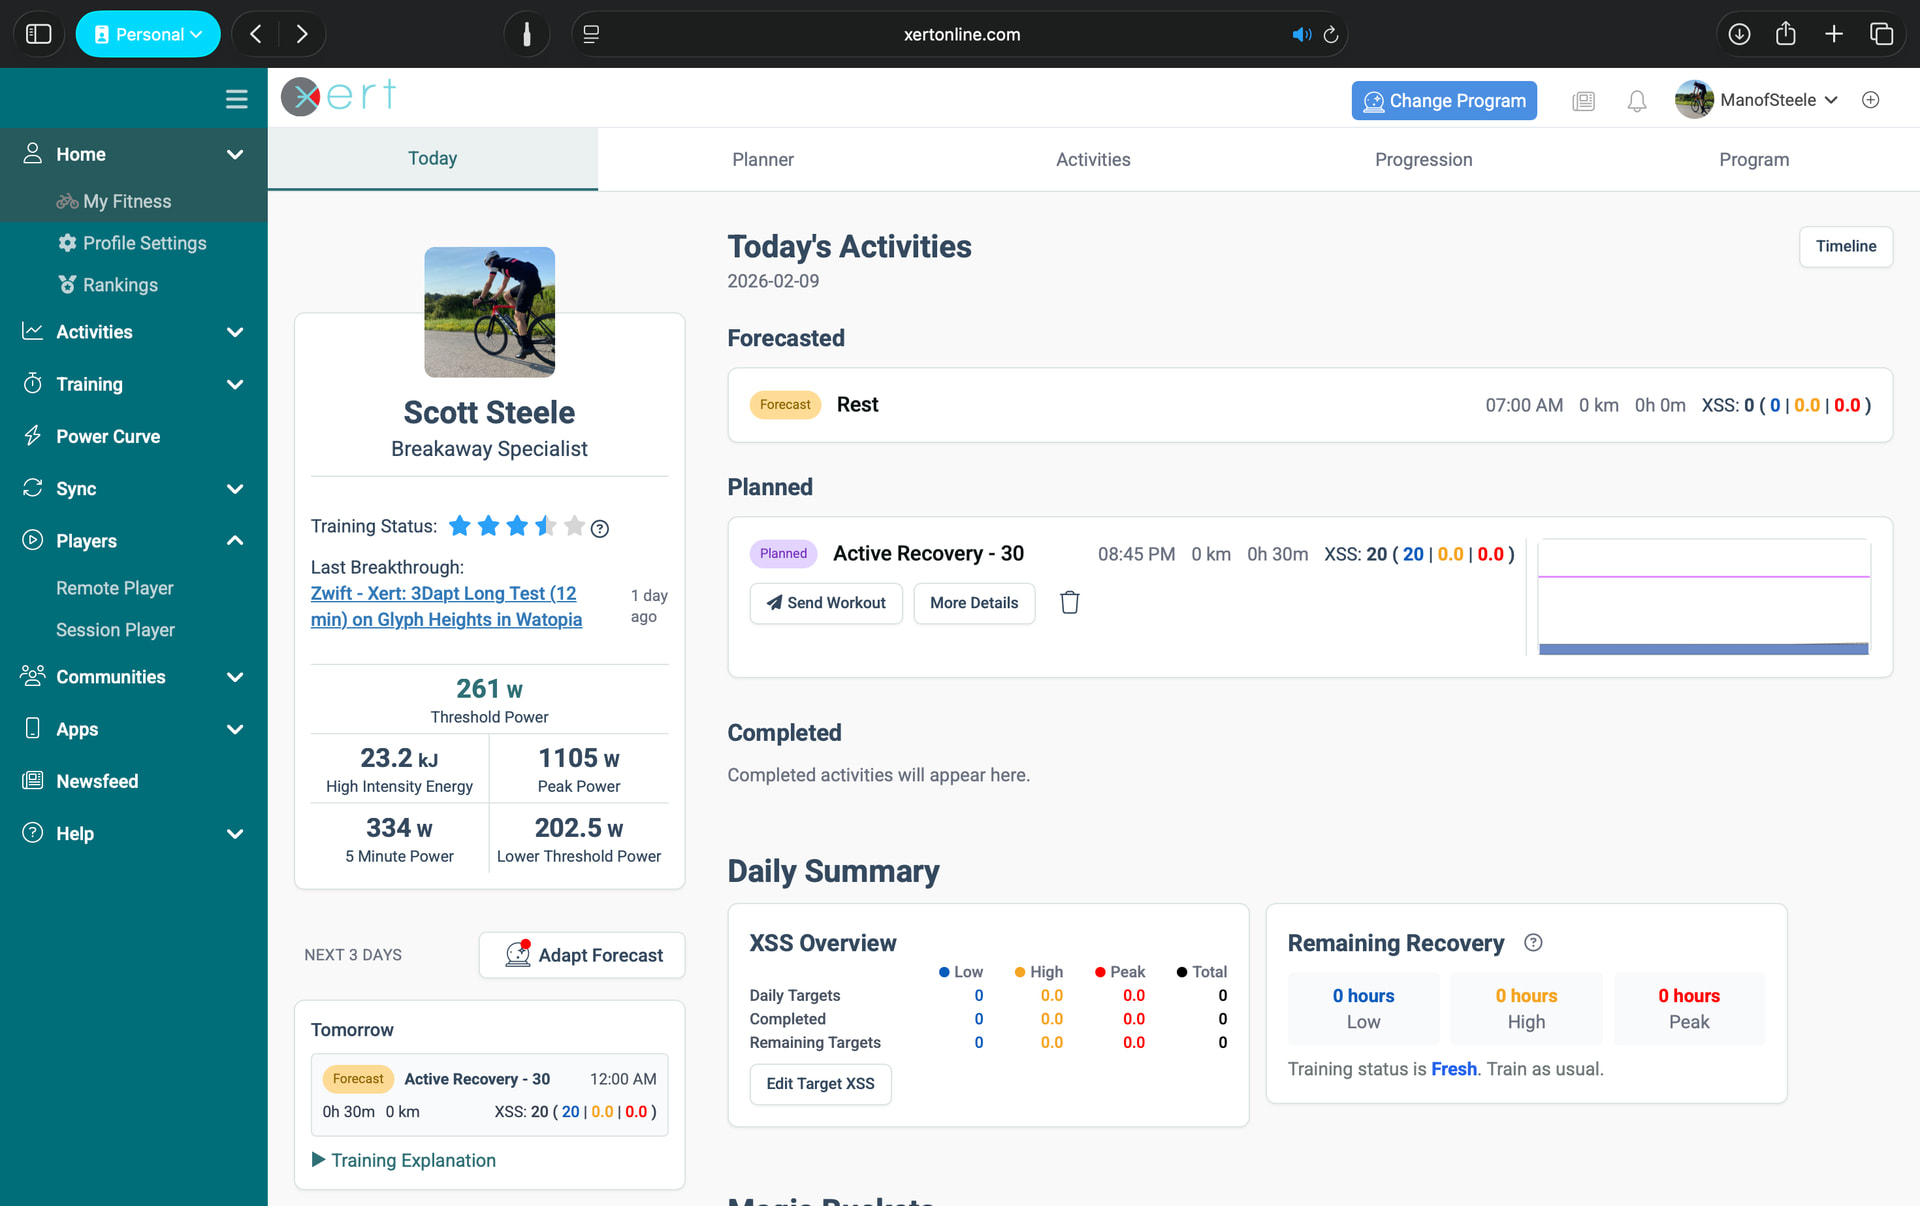
Task: Click the Remaining Recovery help icon
Action: (x=1533, y=942)
